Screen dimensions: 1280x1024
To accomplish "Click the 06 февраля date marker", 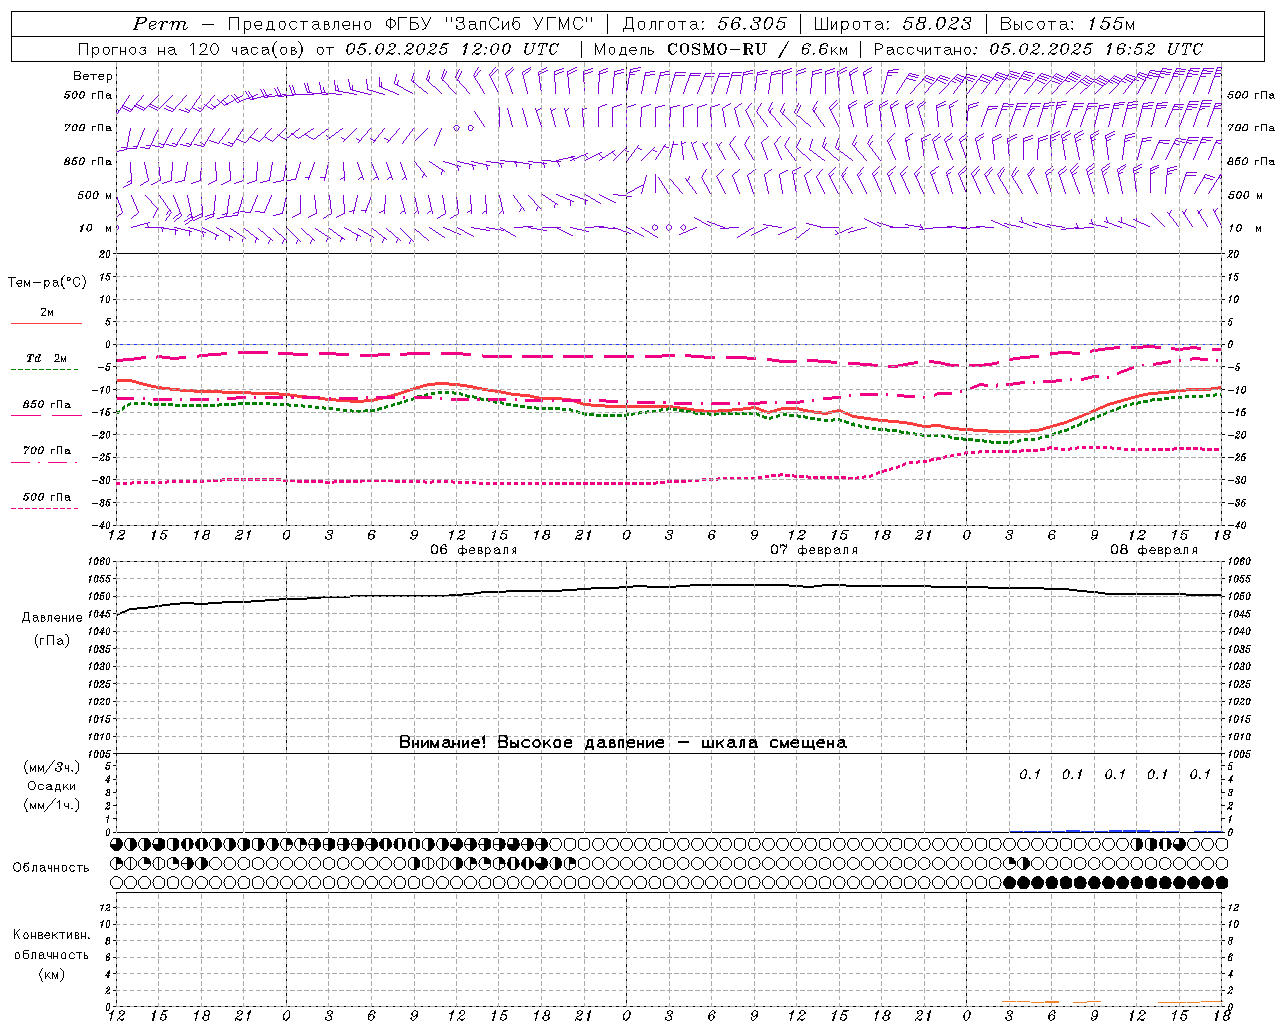I will 474,550.
